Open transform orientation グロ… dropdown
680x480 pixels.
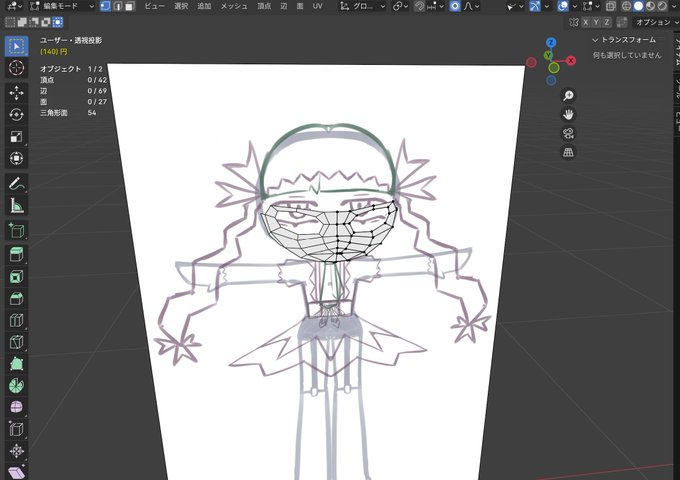click(363, 6)
